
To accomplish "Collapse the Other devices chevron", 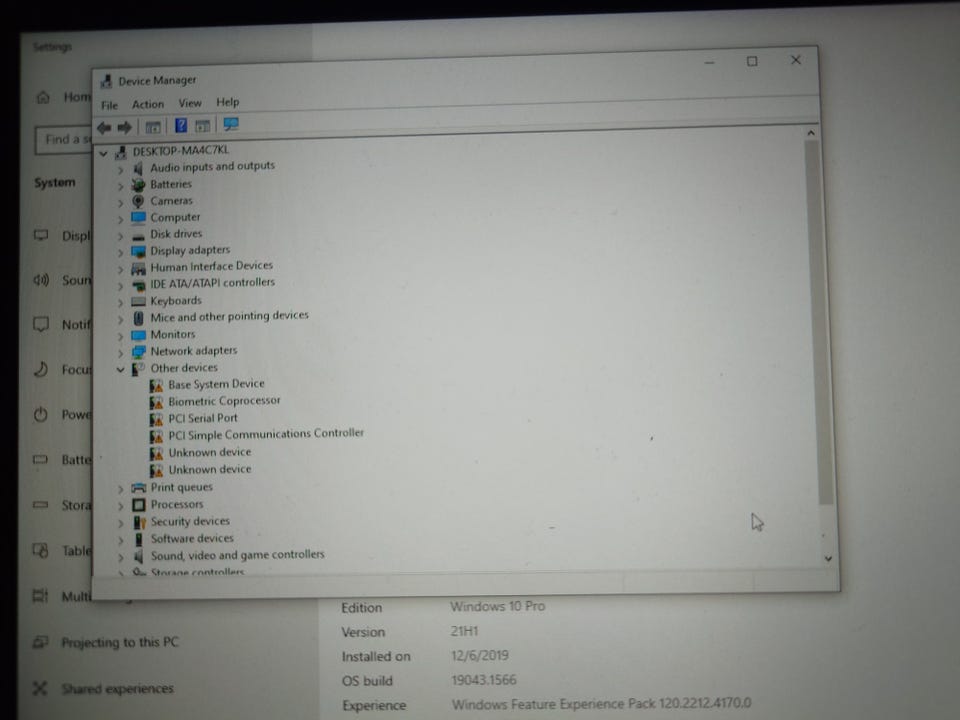I will tap(120, 369).
